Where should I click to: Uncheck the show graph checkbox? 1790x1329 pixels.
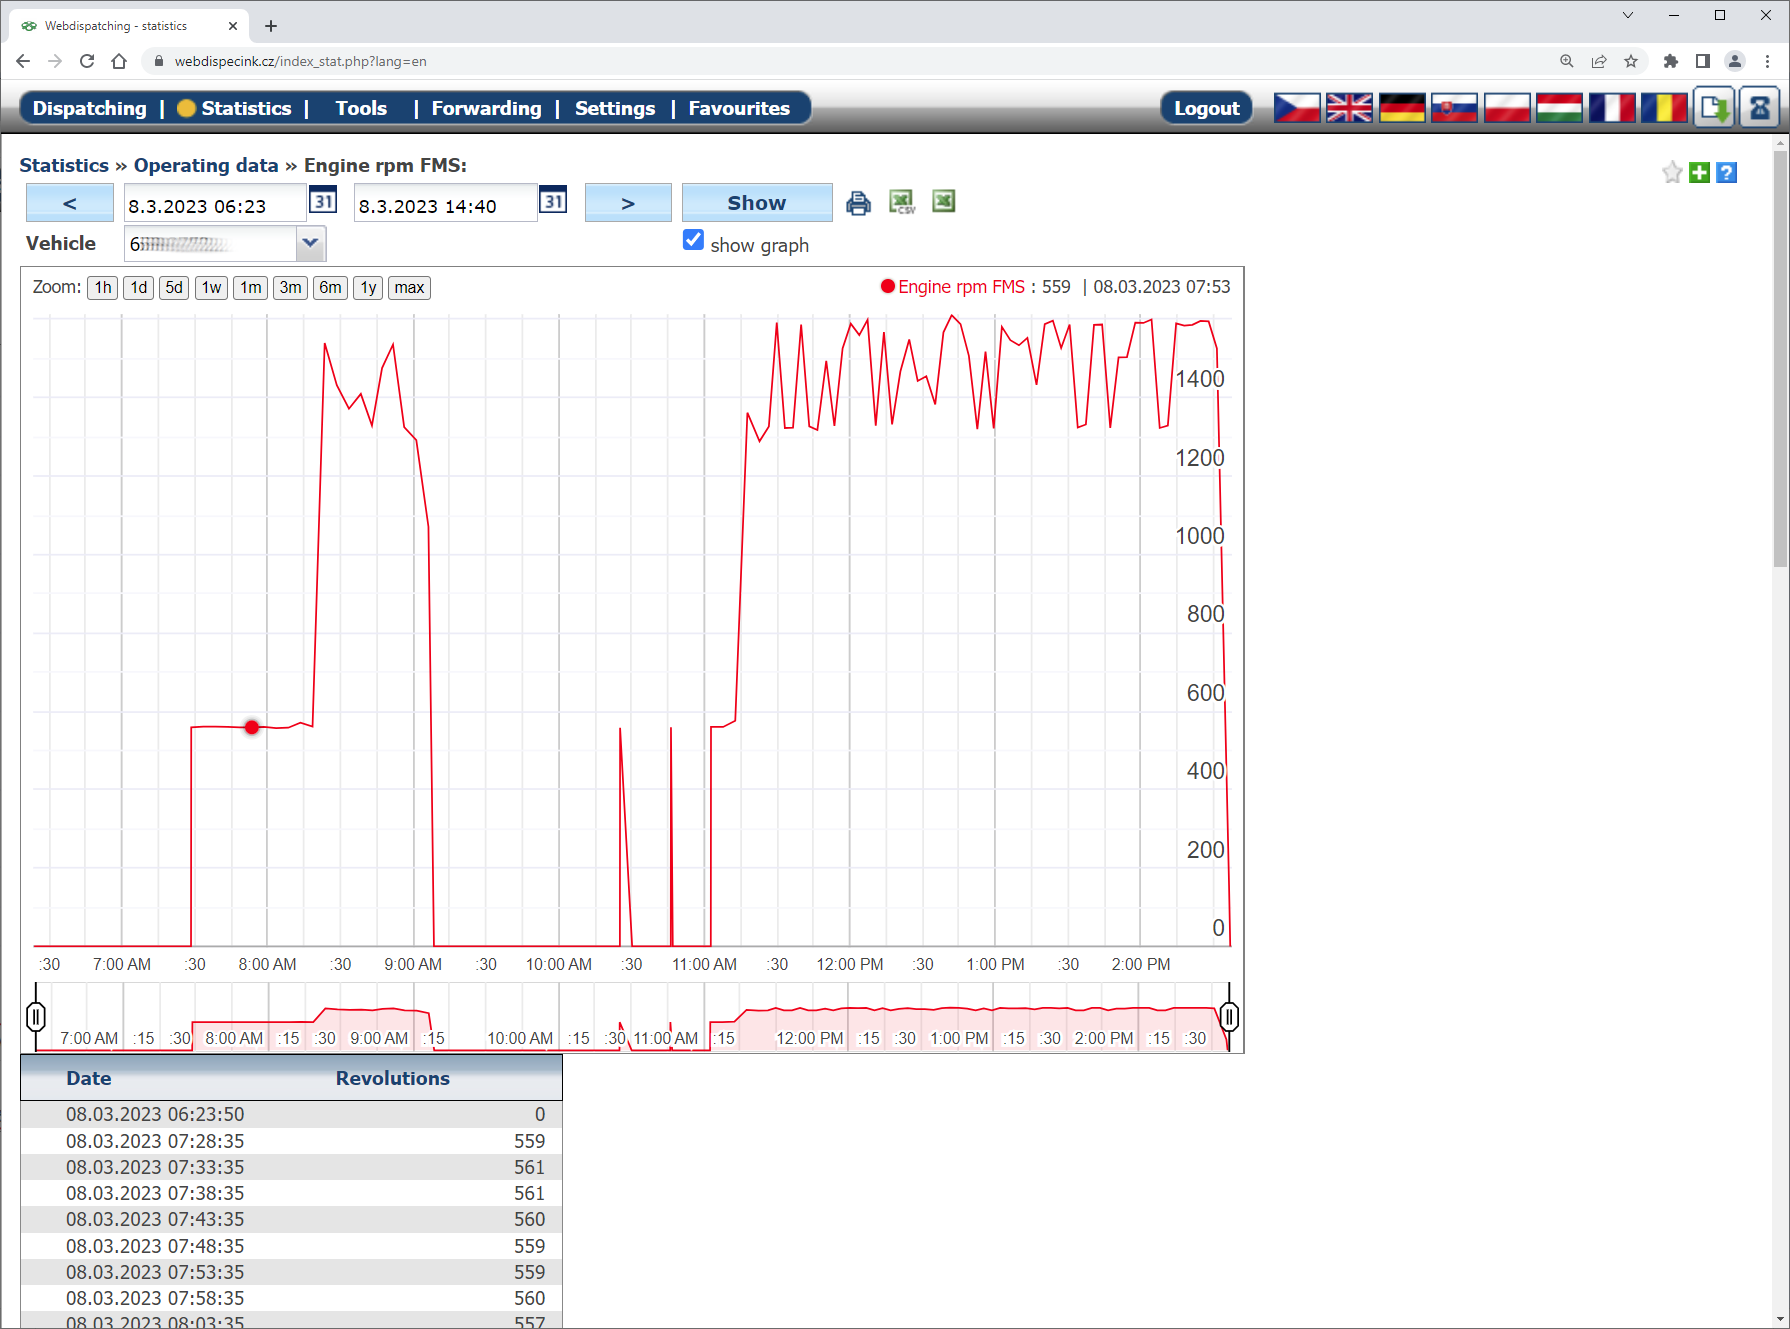click(x=693, y=240)
